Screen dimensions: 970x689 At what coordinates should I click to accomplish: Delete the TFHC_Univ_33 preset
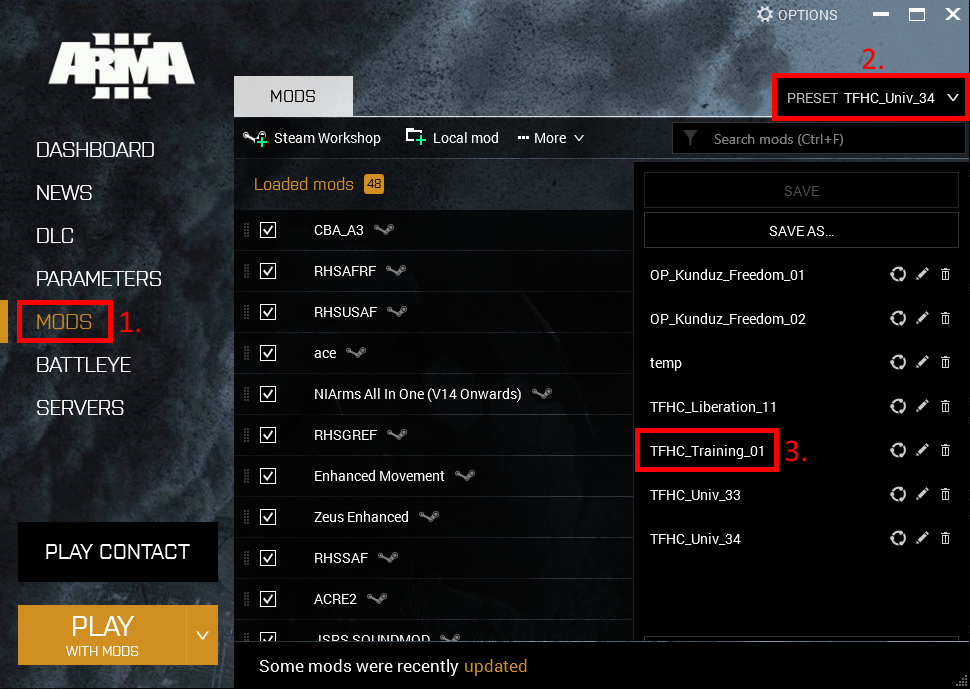(945, 494)
